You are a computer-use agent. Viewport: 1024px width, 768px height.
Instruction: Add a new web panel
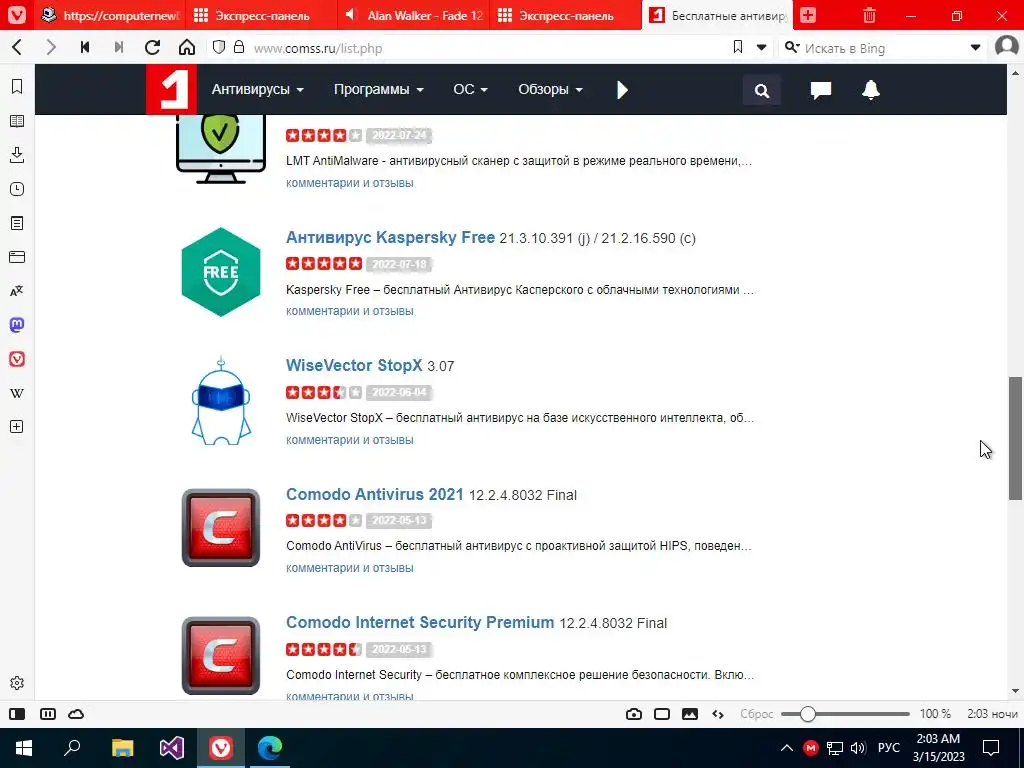pos(17,427)
